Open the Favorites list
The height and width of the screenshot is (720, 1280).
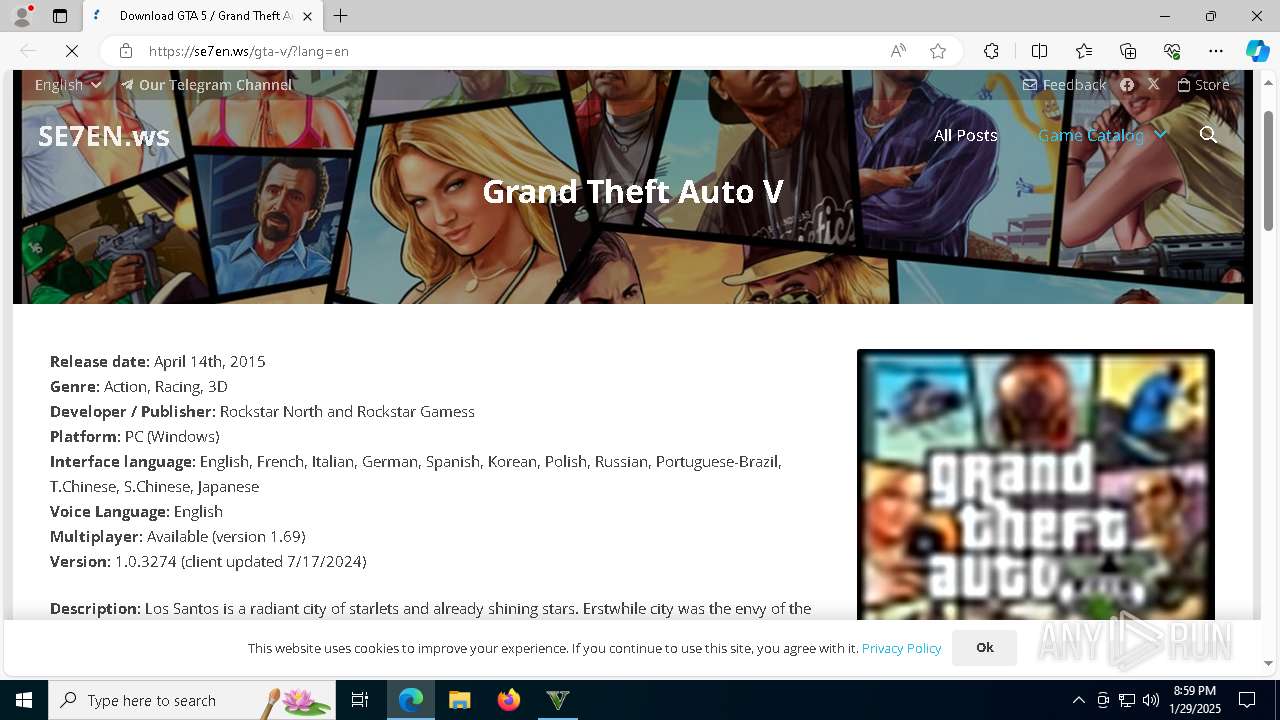pos(1084,51)
